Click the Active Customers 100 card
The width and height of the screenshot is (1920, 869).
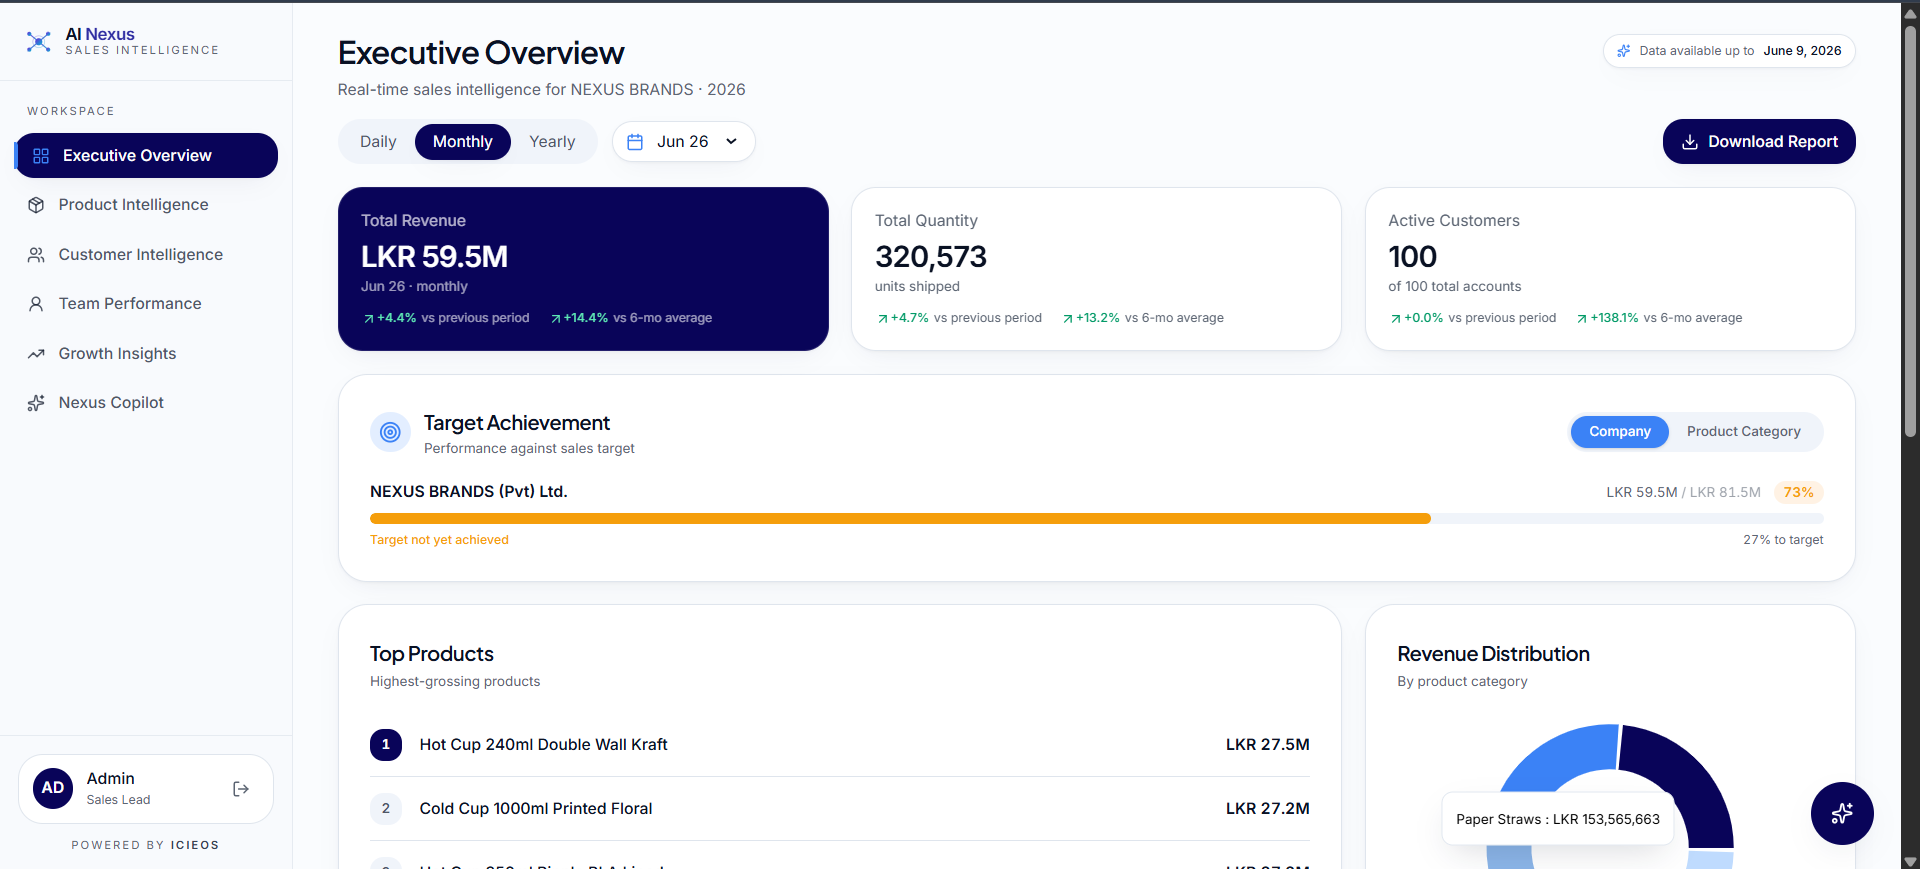1610,269
